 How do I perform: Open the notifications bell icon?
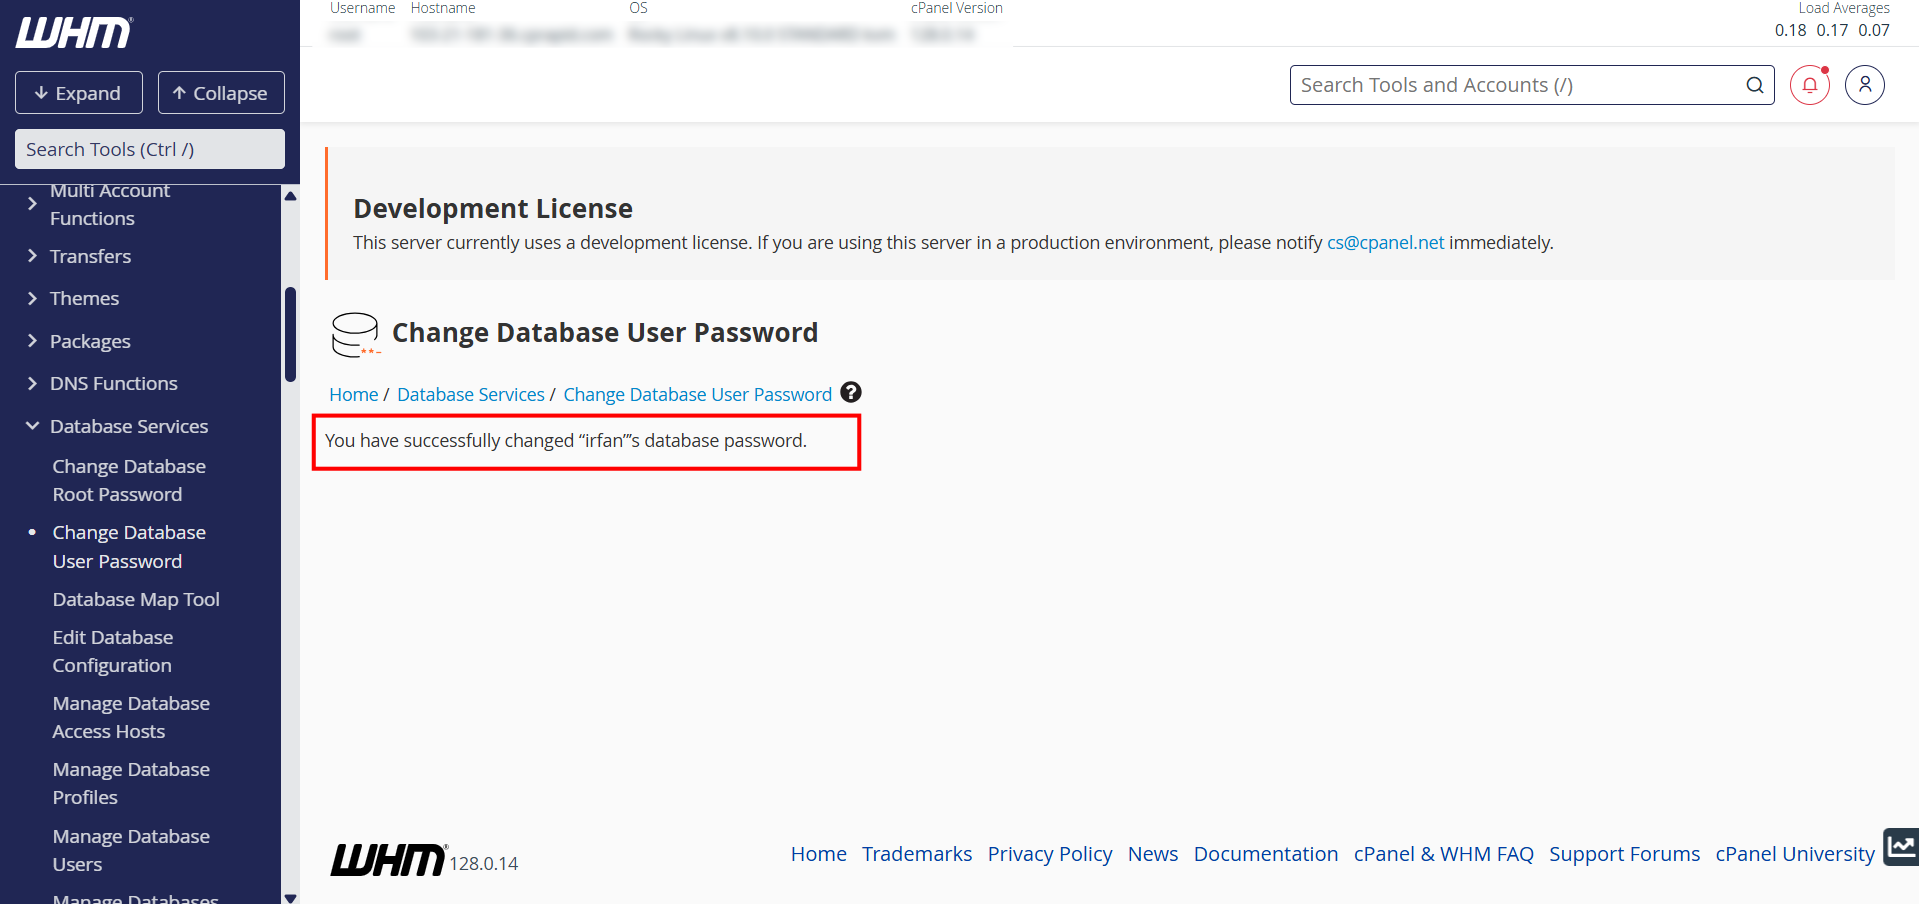[1809, 85]
